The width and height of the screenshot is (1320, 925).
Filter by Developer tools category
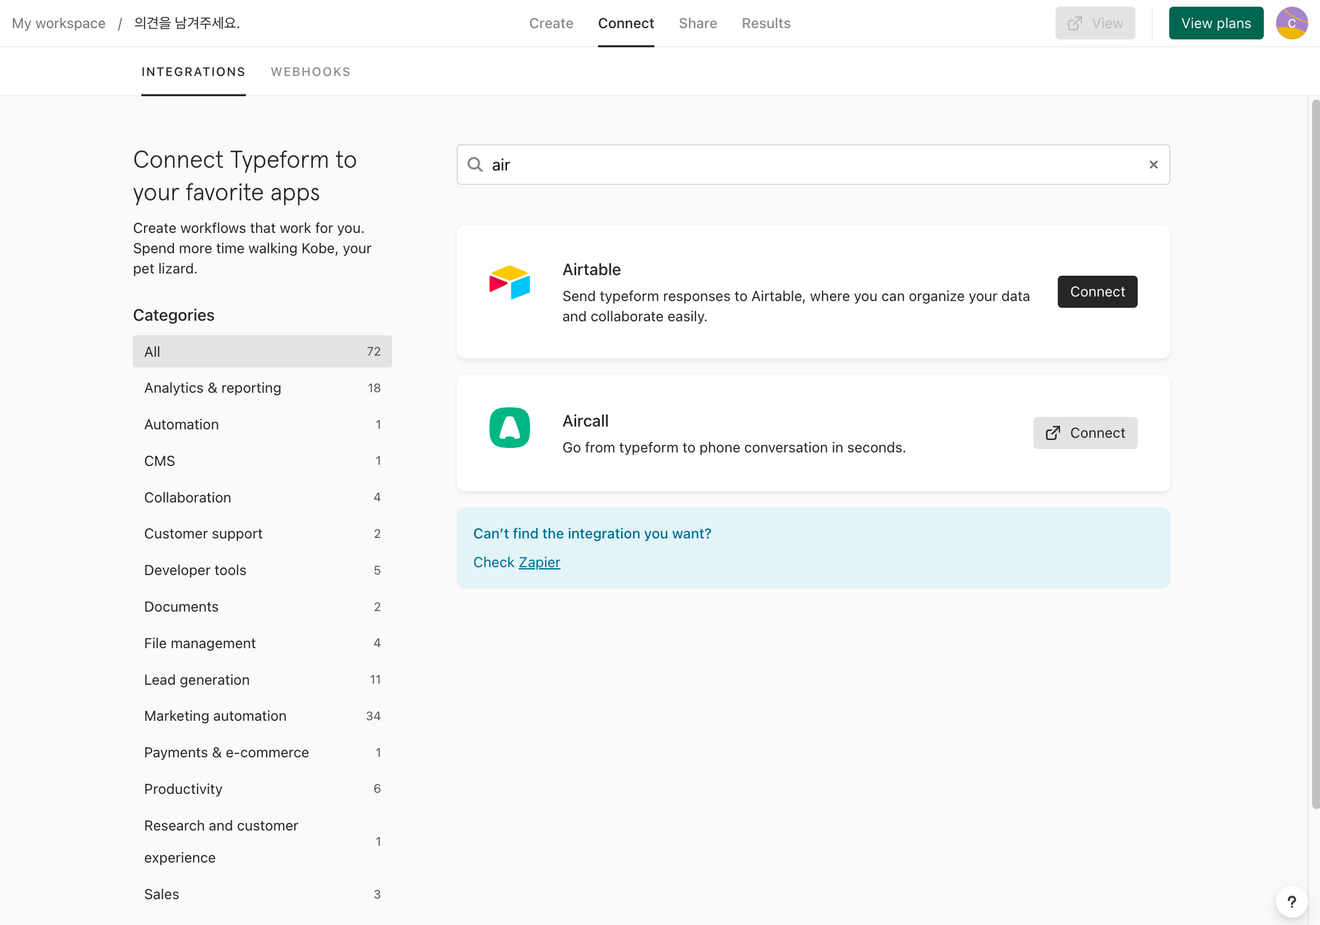click(262, 571)
